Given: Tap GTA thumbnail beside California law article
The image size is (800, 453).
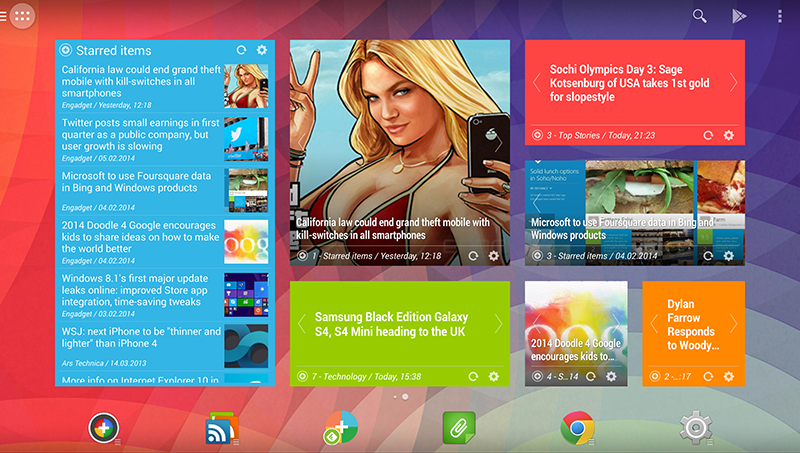Looking at the screenshot, I should [x=246, y=86].
